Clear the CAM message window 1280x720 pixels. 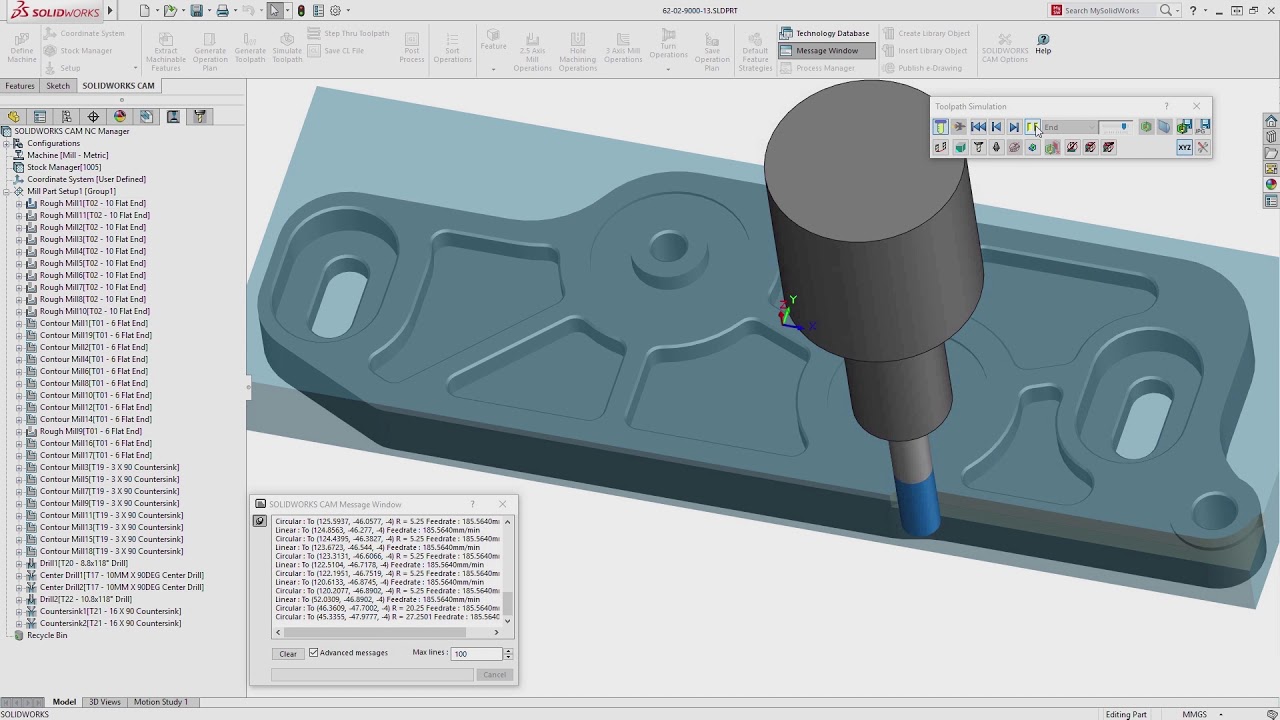[x=288, y=653]
